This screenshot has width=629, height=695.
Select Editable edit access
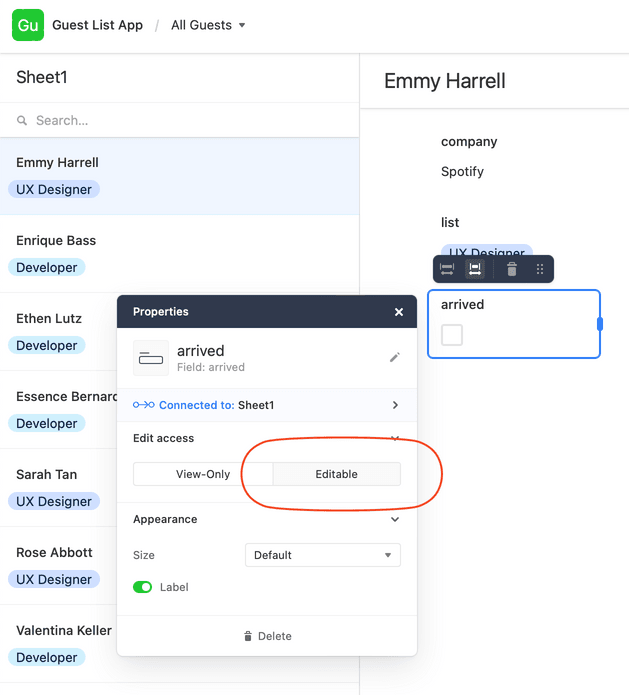coord(336,474)
